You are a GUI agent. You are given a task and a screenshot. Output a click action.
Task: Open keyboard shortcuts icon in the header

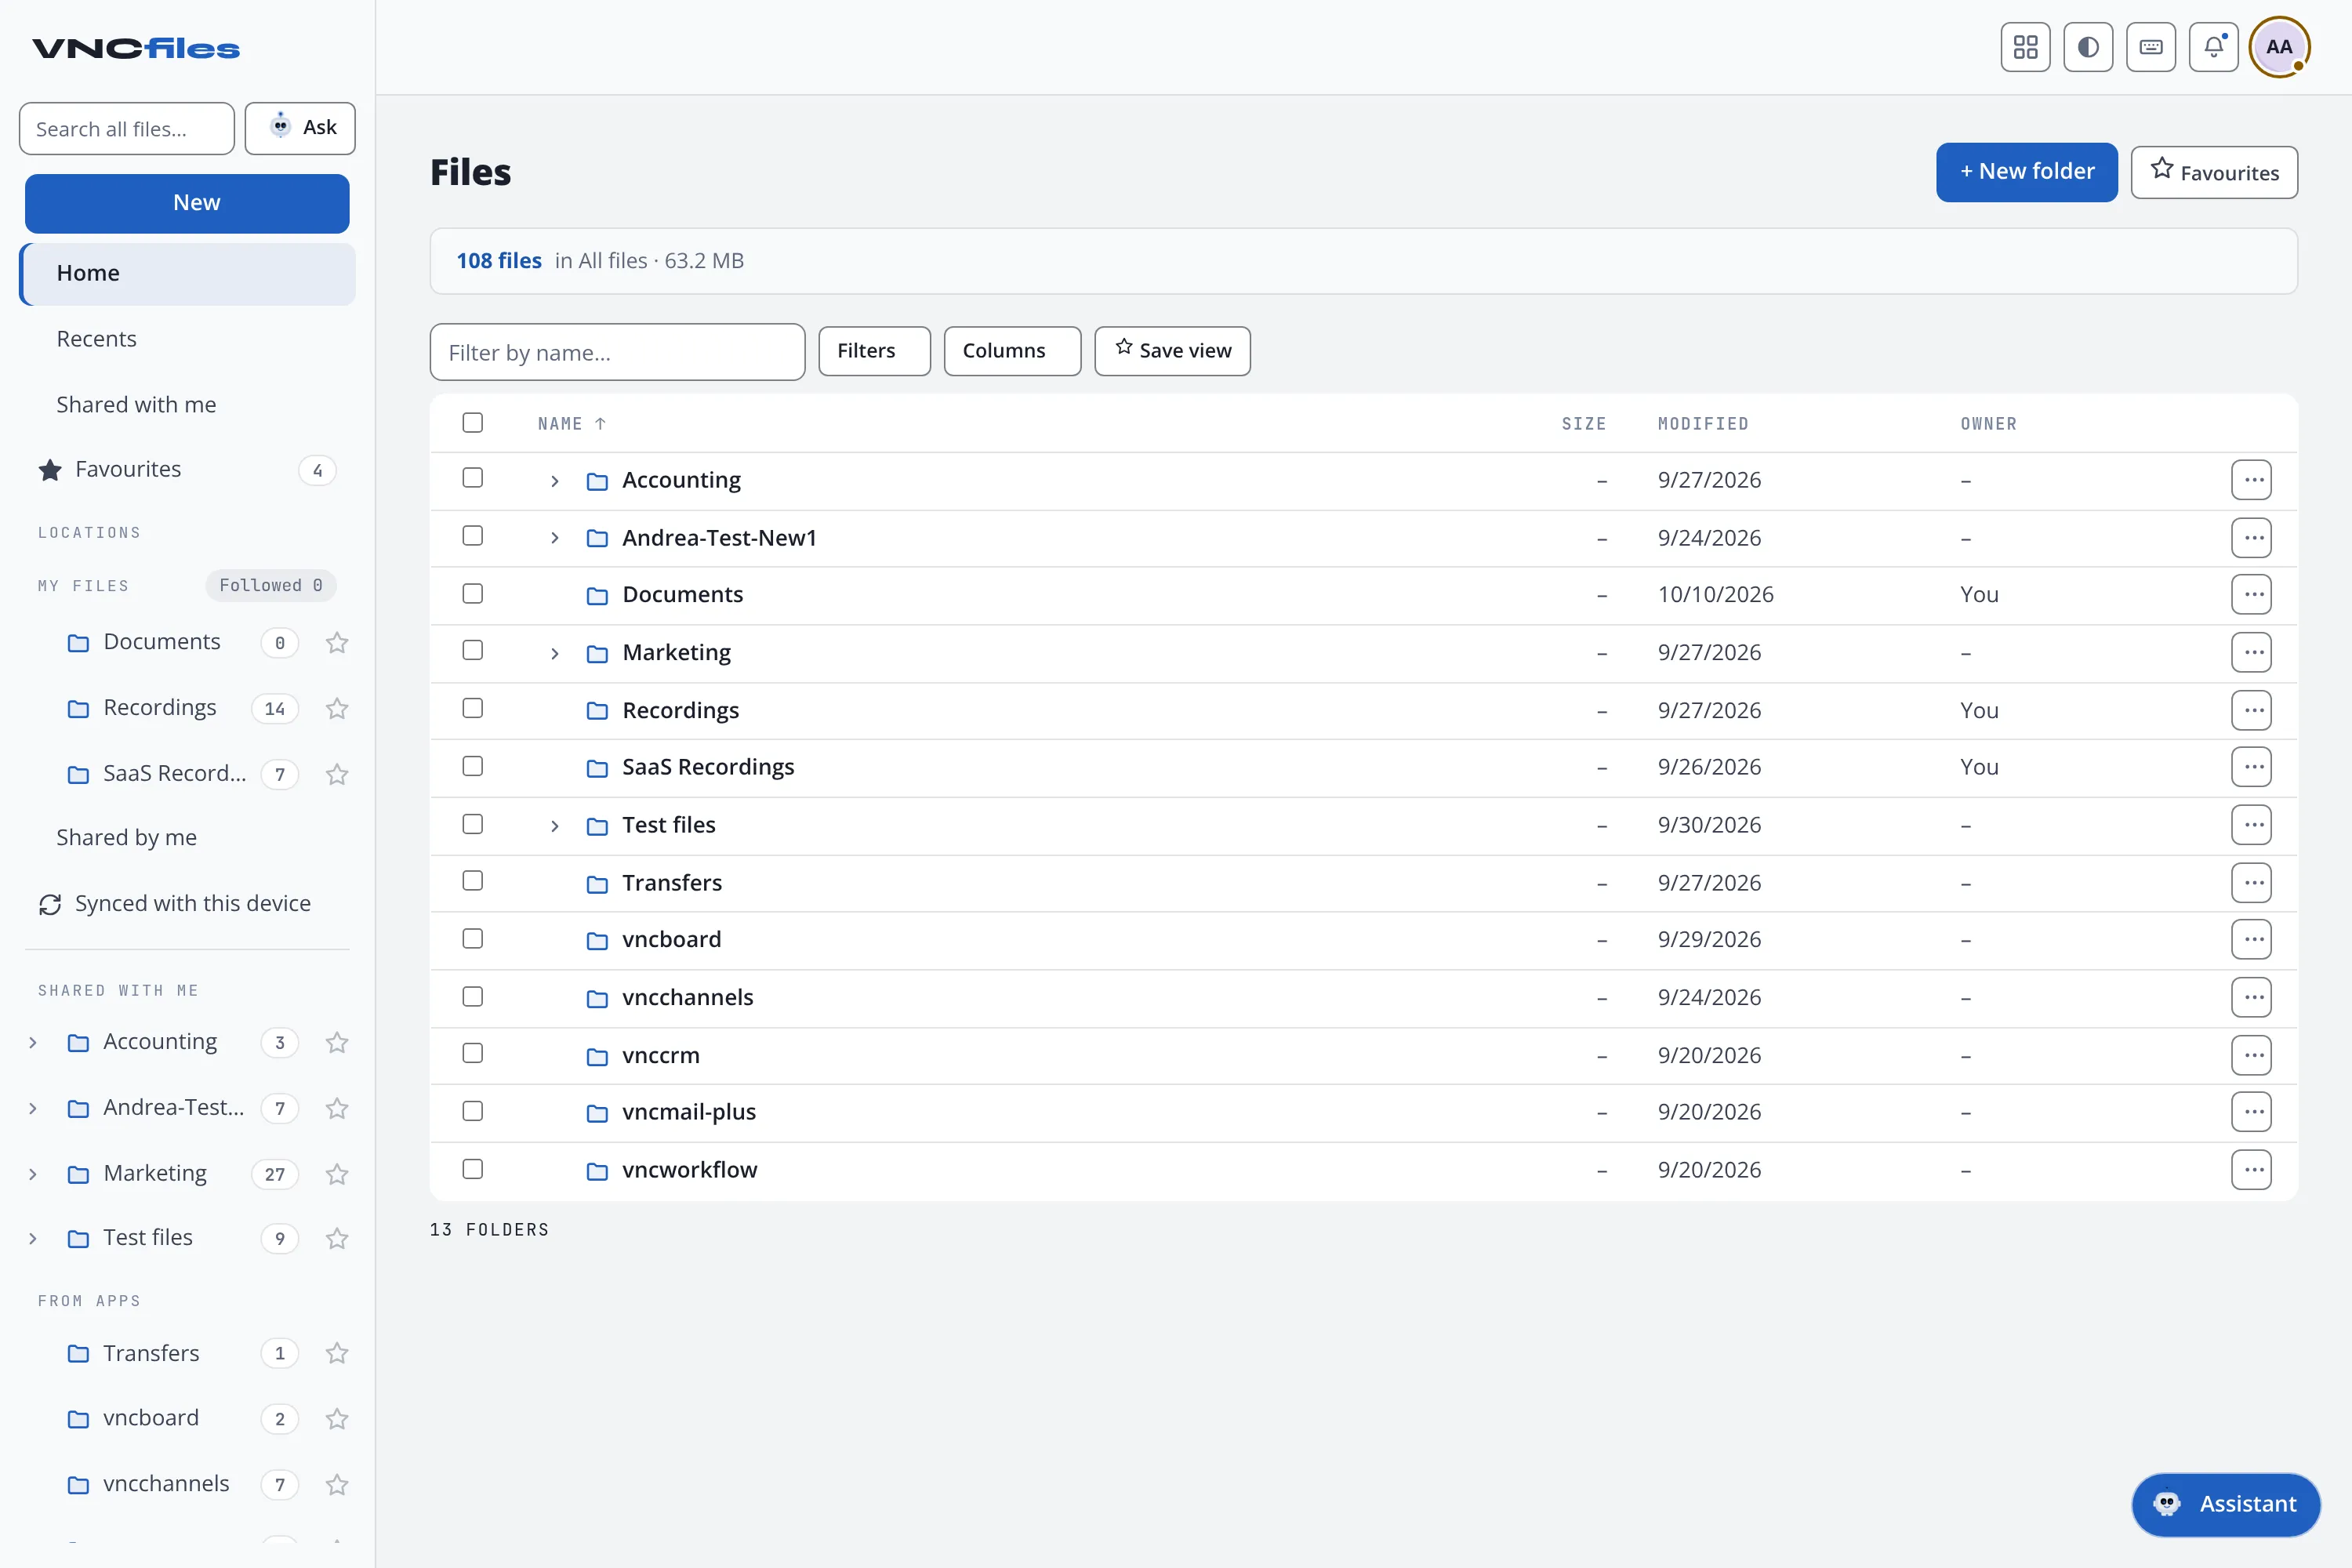point(2151,47)
